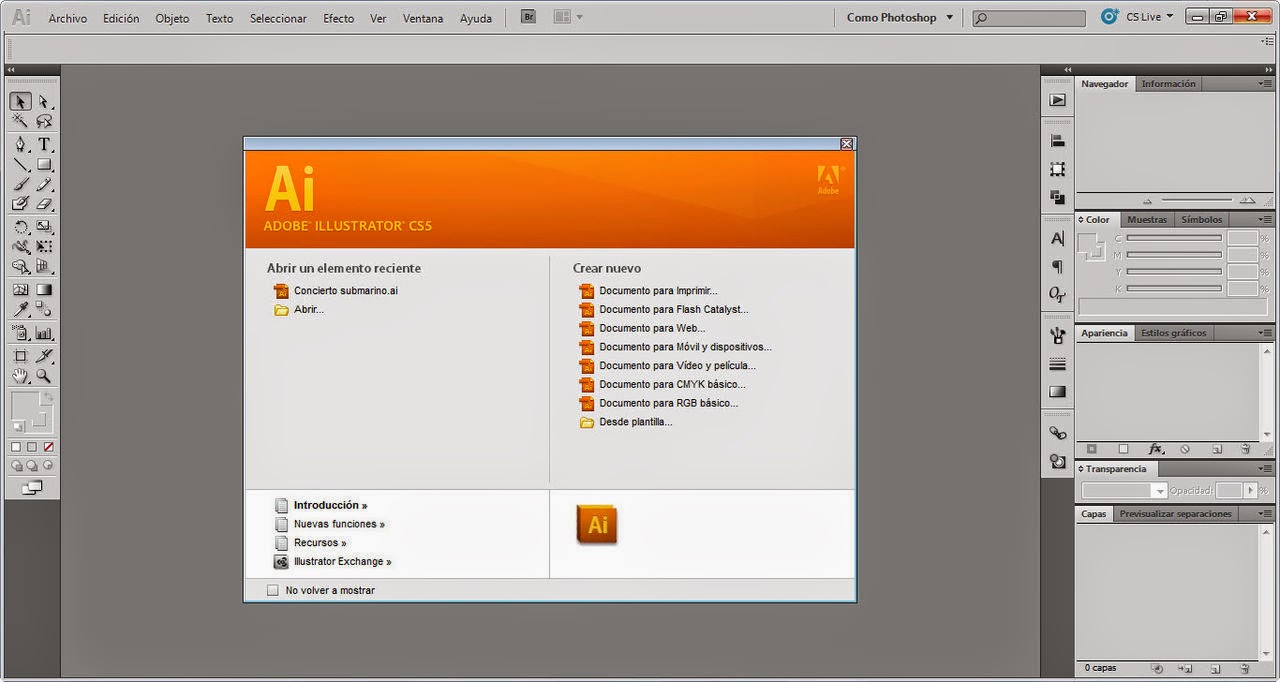
Task: Open the Character panel icon in the right dock
Action: pos(1057,238)
